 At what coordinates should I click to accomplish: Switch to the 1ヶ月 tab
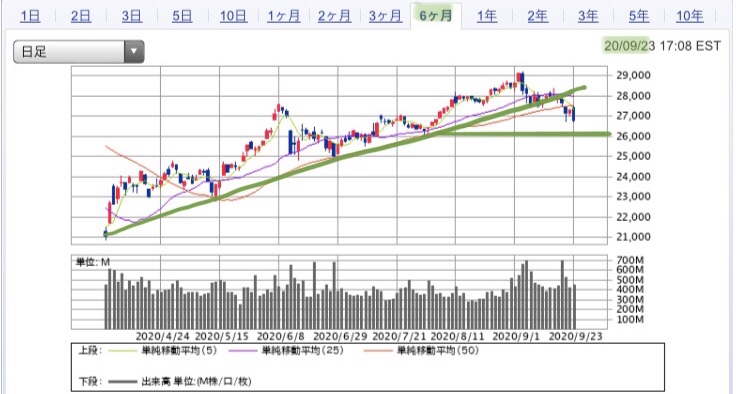click(x=283, y=16)
